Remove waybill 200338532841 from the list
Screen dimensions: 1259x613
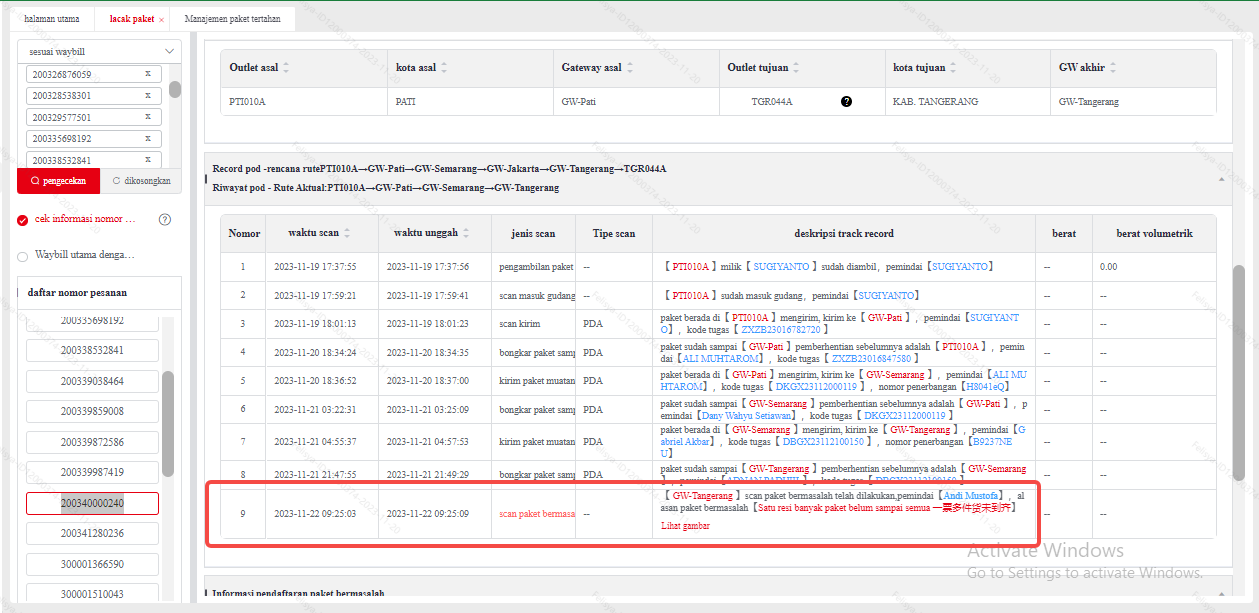click(148, 160)
